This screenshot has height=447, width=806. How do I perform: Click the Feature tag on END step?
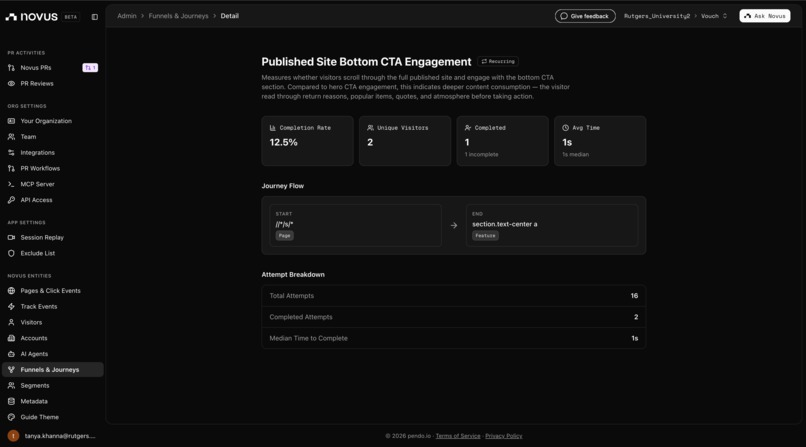click(x=485, y=236)
